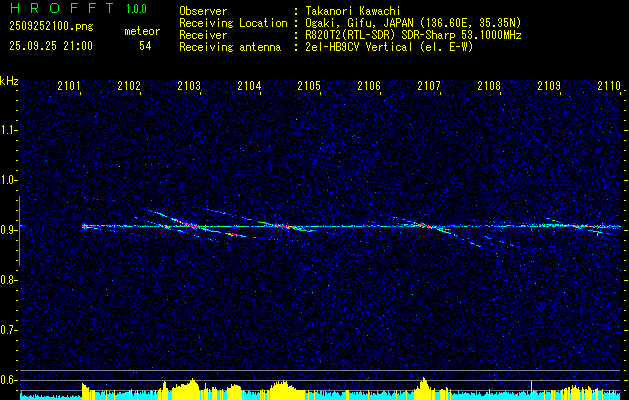Click the Receiving Location label
629x400 pixels.
click(x=233, y=23)
